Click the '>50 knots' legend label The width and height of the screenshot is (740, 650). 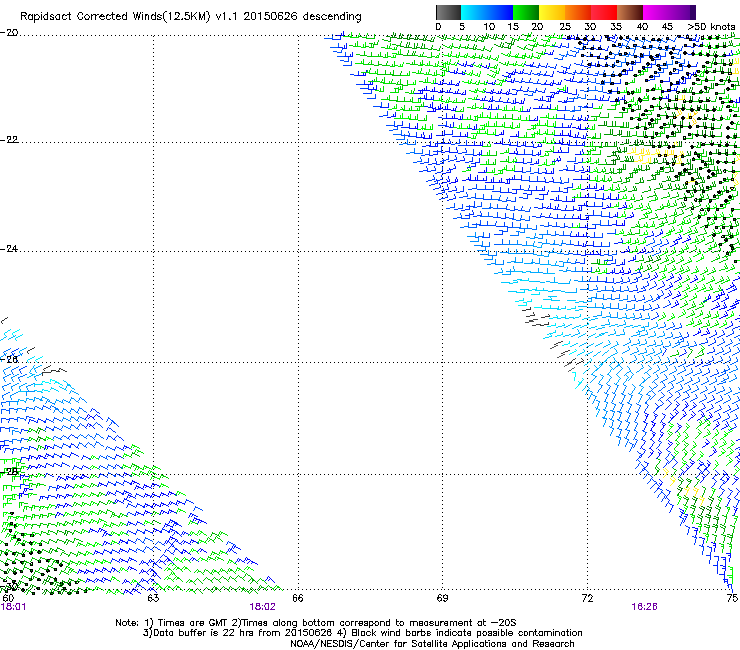pos(711,27)
